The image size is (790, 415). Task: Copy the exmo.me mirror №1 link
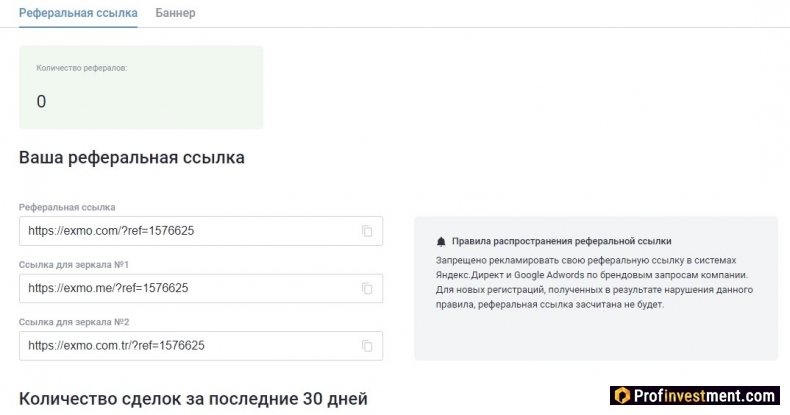click(367, 289)
